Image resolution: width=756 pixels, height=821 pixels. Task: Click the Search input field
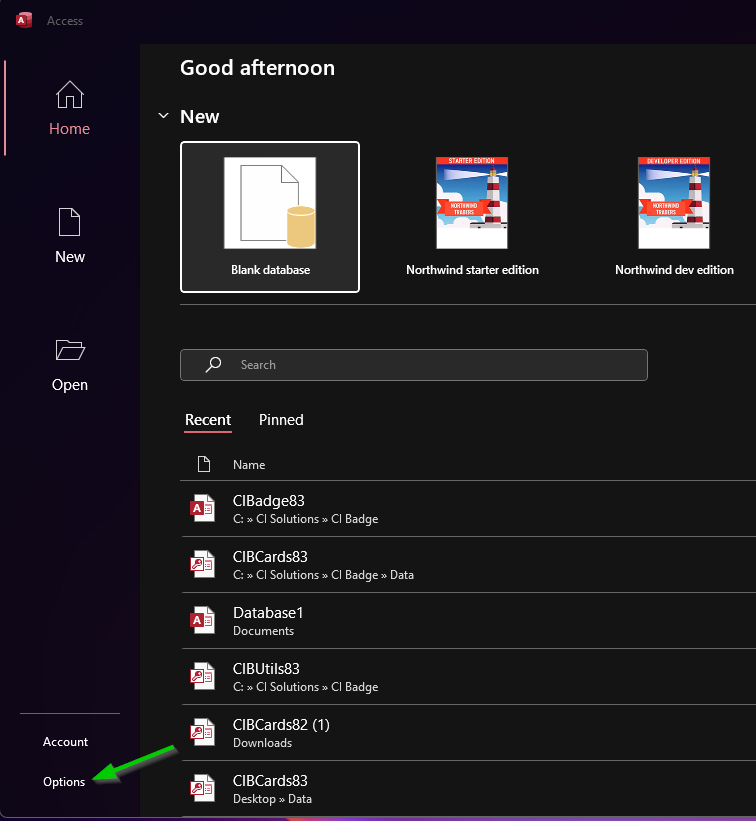[x=414, y=365]
